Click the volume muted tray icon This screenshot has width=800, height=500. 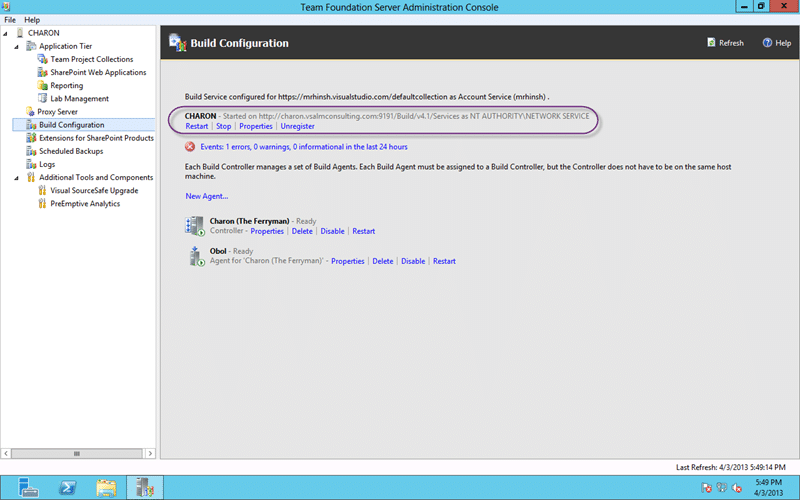click(x=737, y=488)
